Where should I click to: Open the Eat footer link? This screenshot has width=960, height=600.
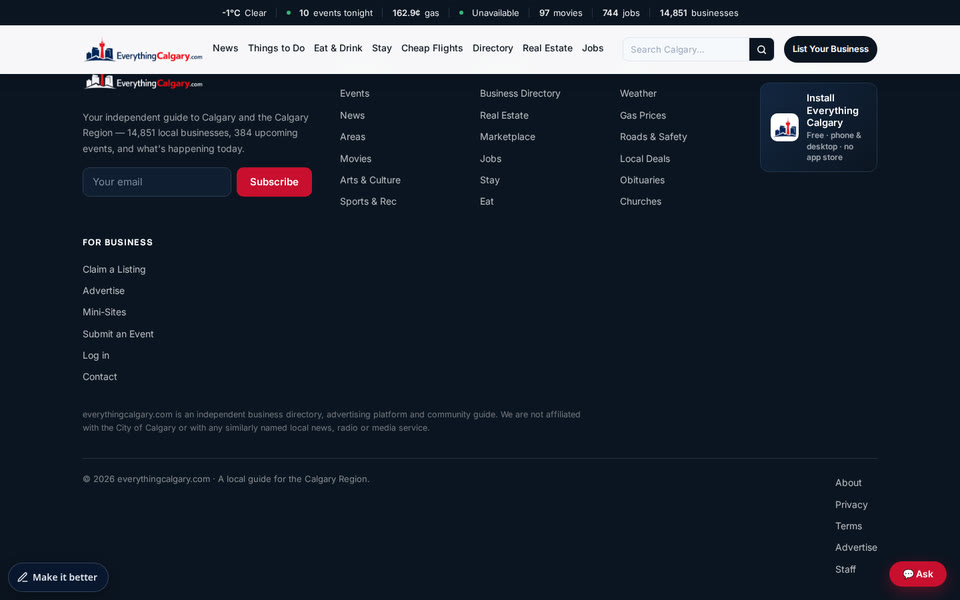tap(487, 201)
